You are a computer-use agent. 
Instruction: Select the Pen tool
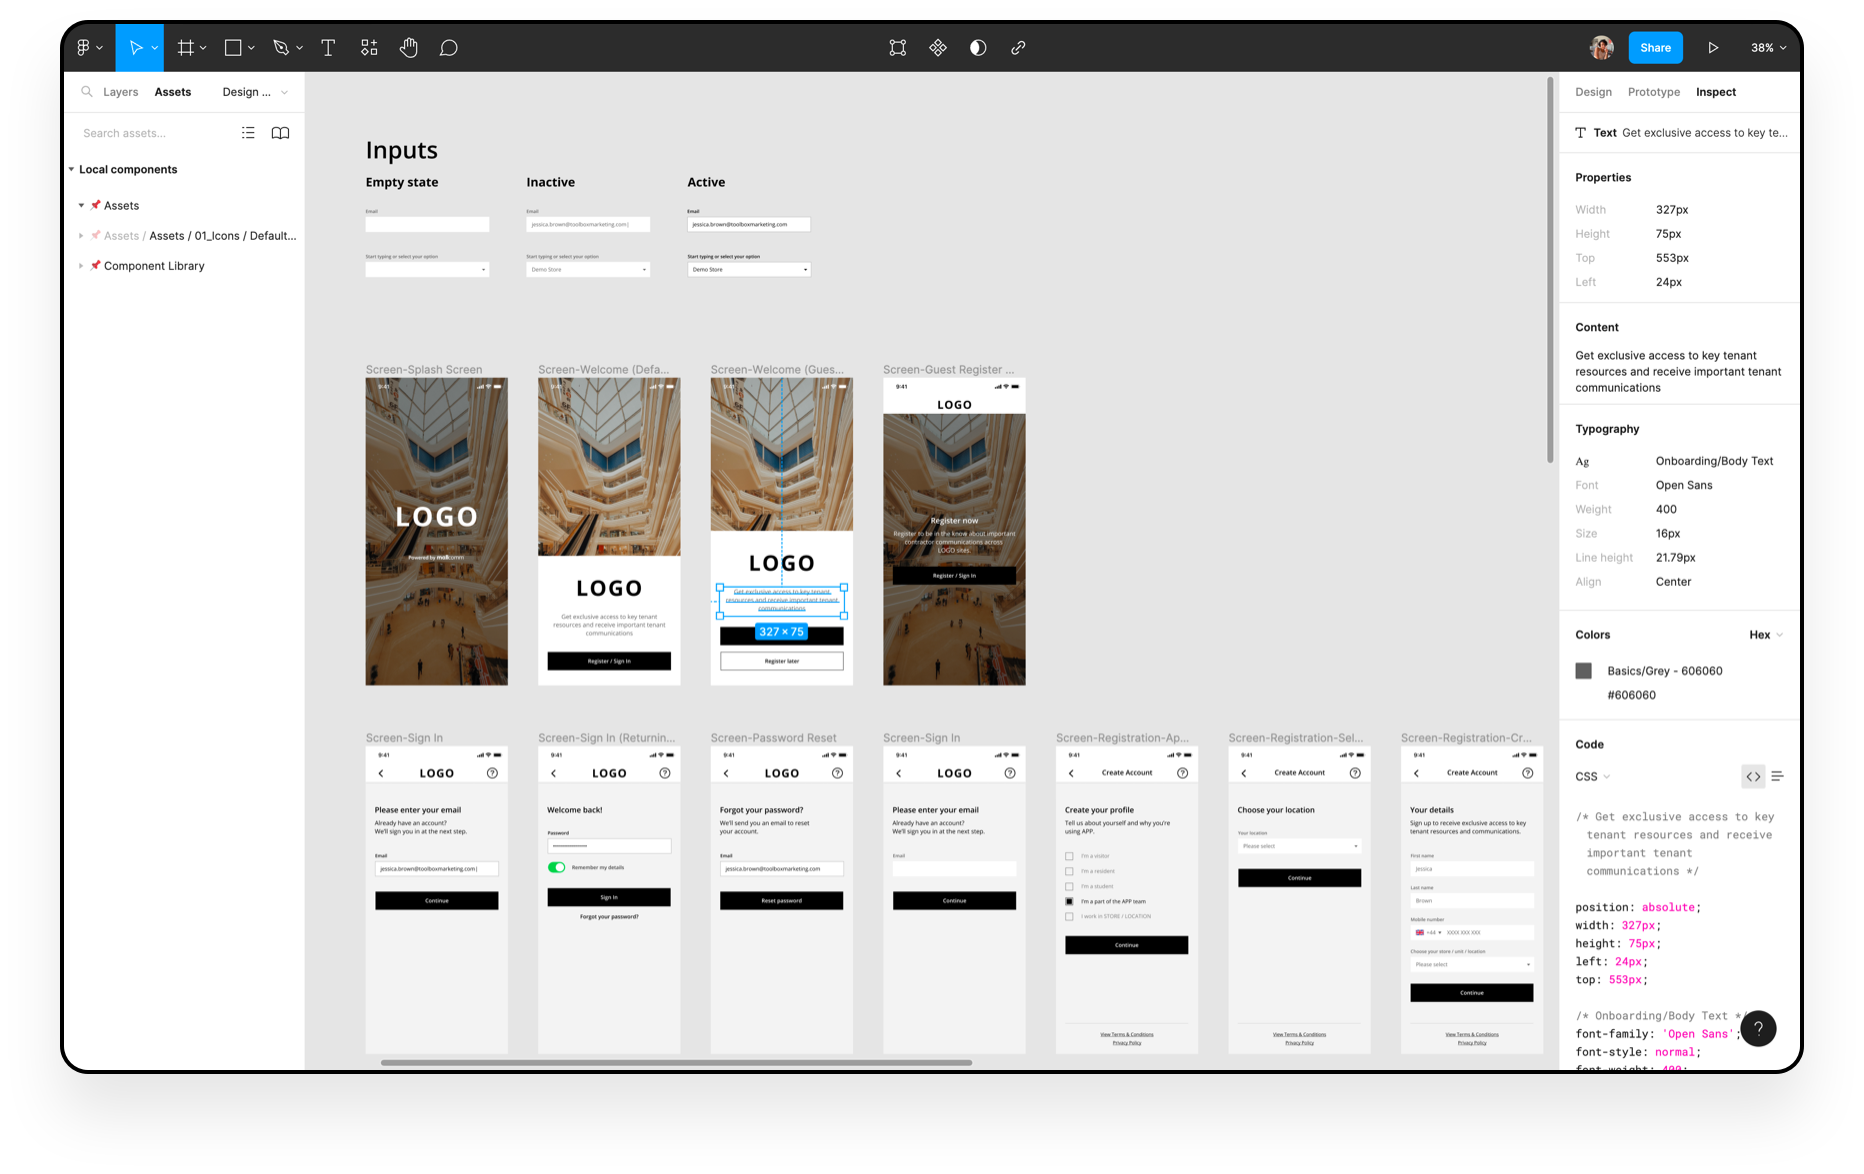281,47
